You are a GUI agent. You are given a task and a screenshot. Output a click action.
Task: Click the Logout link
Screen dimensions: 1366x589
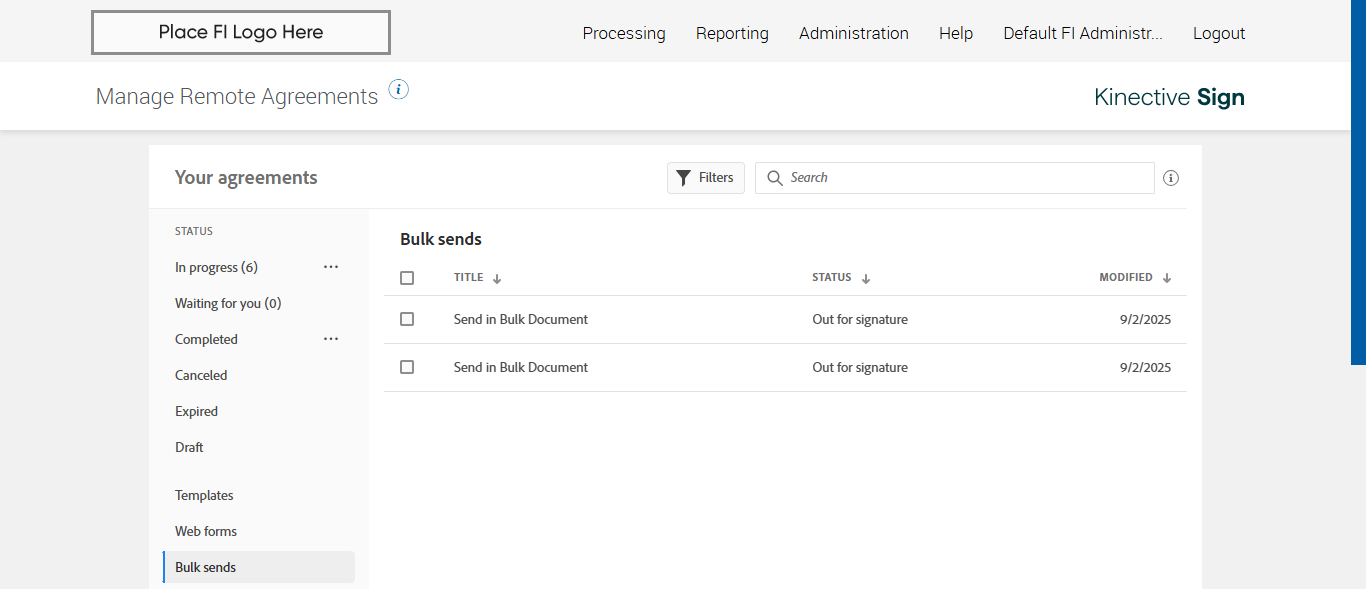point(1219,33)
